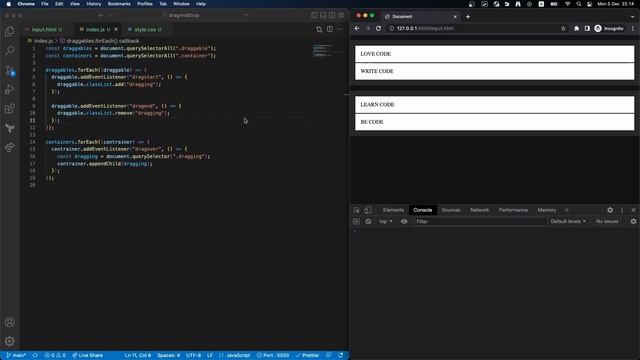Open History menu in menu bar

[x=93, y=4]
